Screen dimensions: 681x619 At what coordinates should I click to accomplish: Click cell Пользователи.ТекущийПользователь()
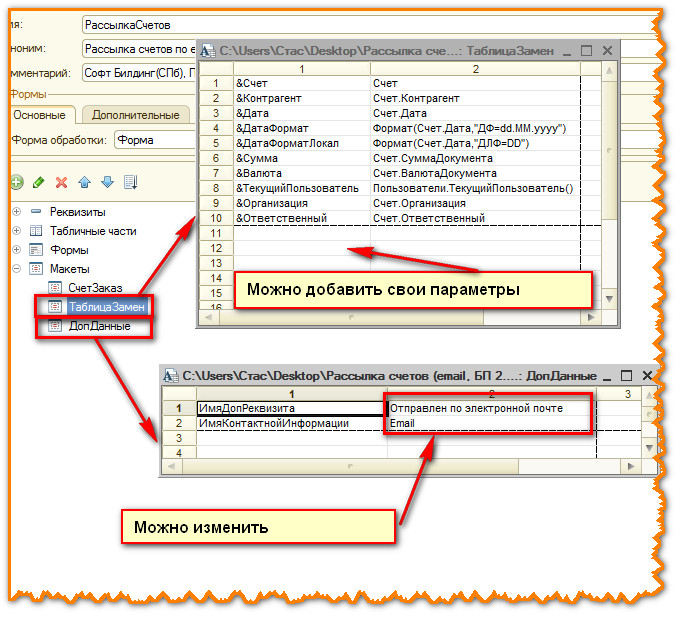[x=478, y=189]
